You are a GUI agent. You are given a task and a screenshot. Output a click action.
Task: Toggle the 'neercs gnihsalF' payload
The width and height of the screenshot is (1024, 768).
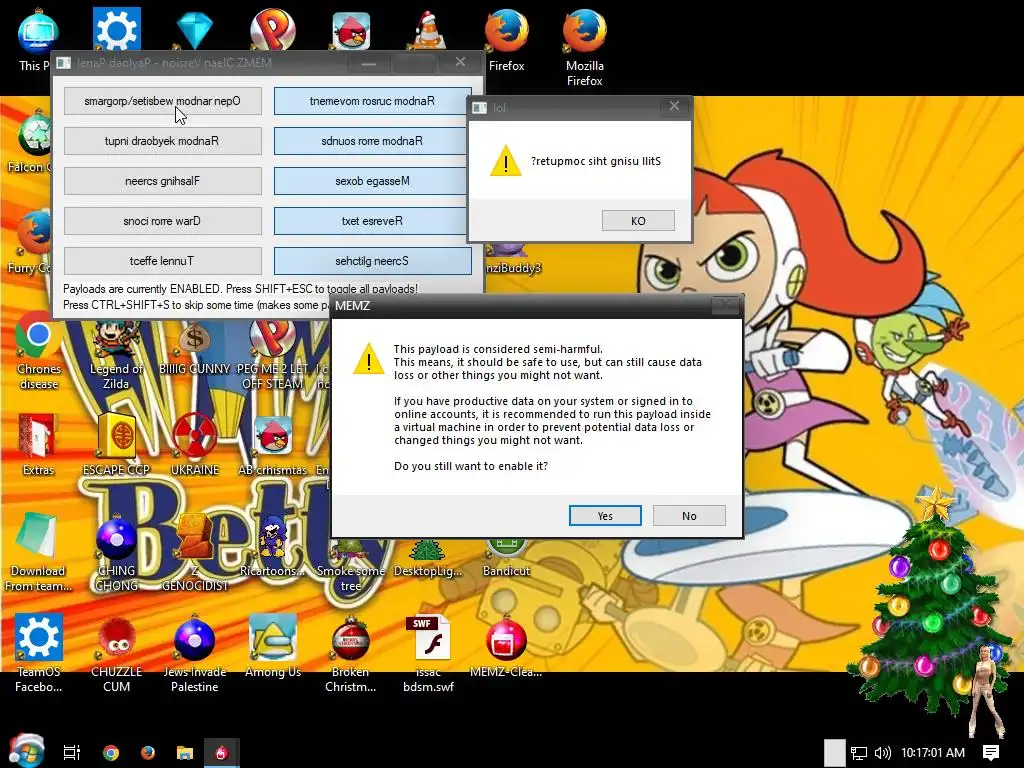(163, 181)
